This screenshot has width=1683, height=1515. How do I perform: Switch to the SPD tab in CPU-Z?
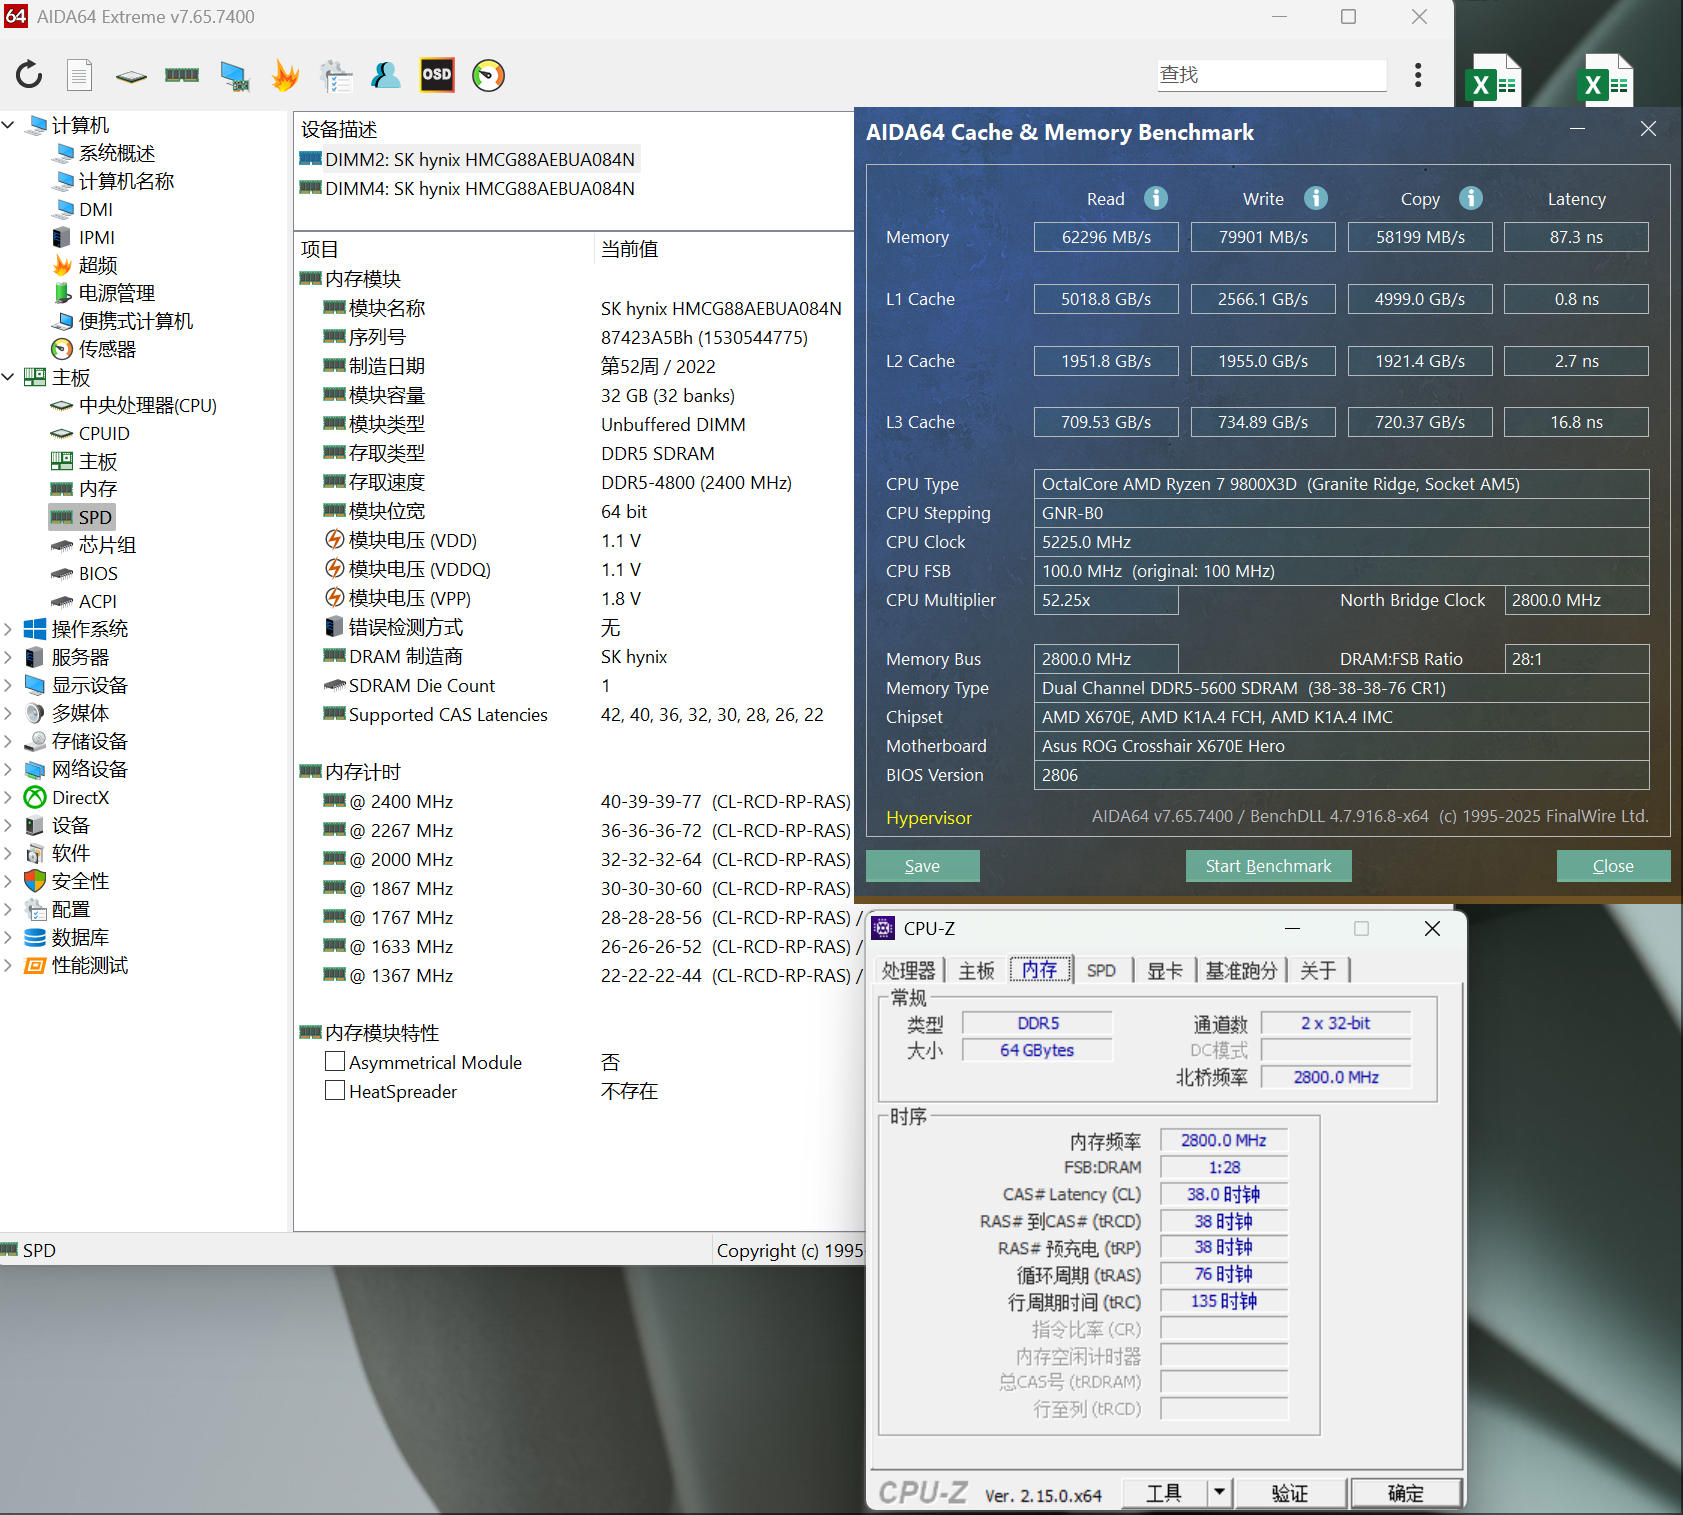(1101, 970)
